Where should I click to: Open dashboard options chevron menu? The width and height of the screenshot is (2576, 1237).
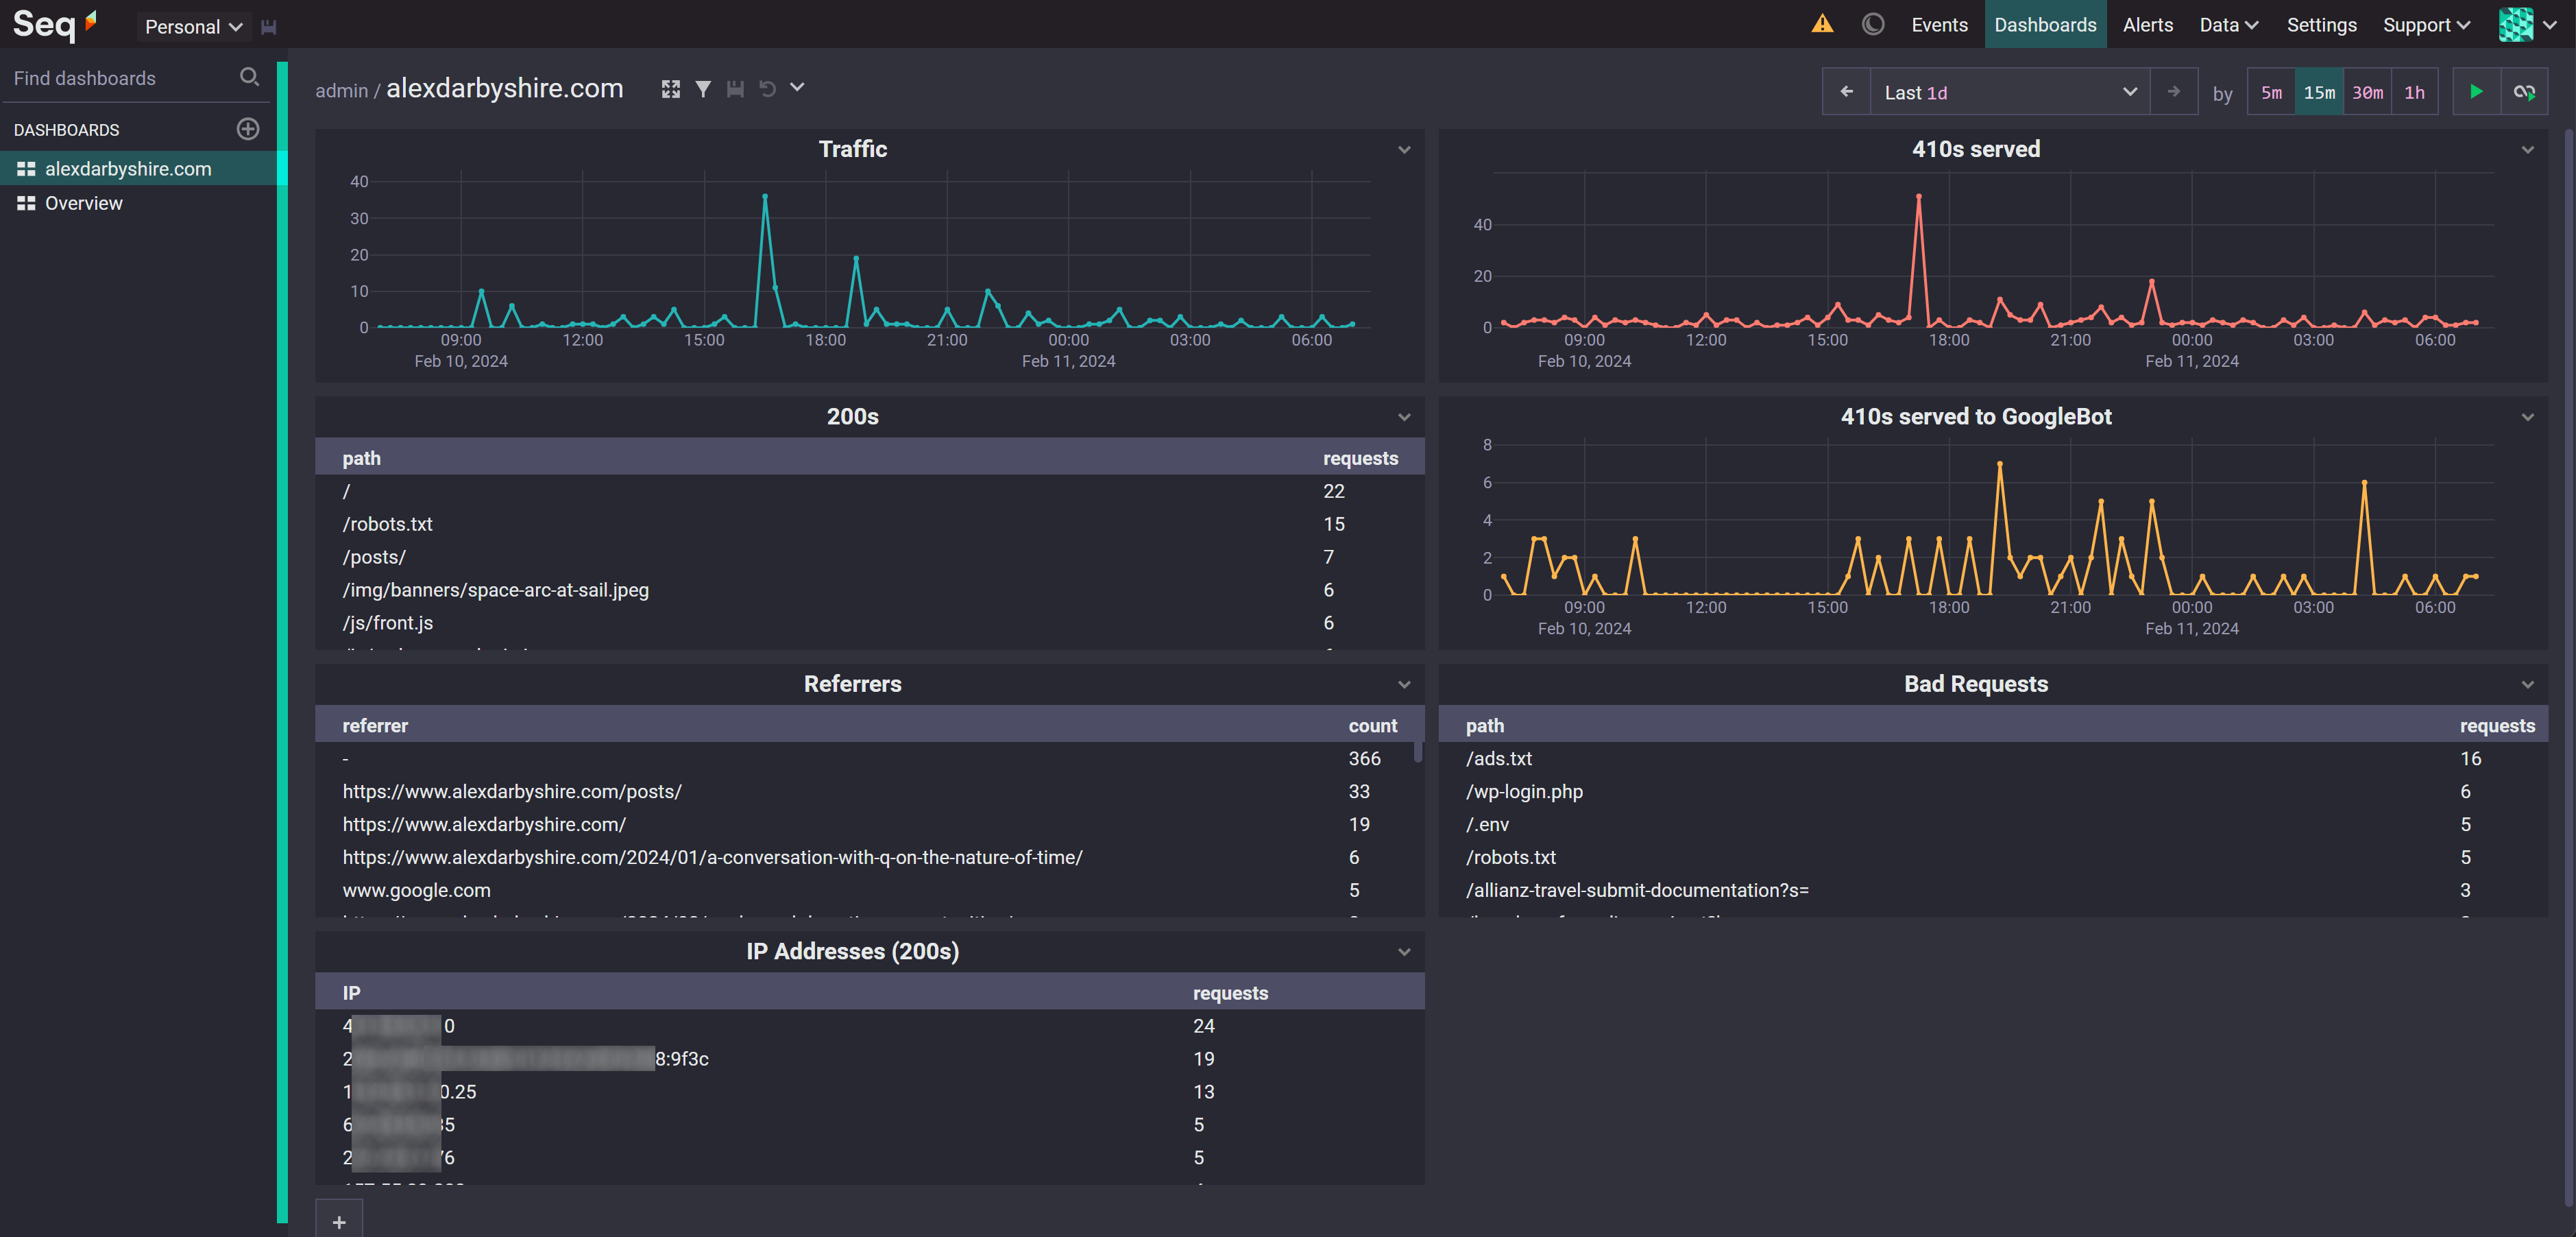[797, 88]
